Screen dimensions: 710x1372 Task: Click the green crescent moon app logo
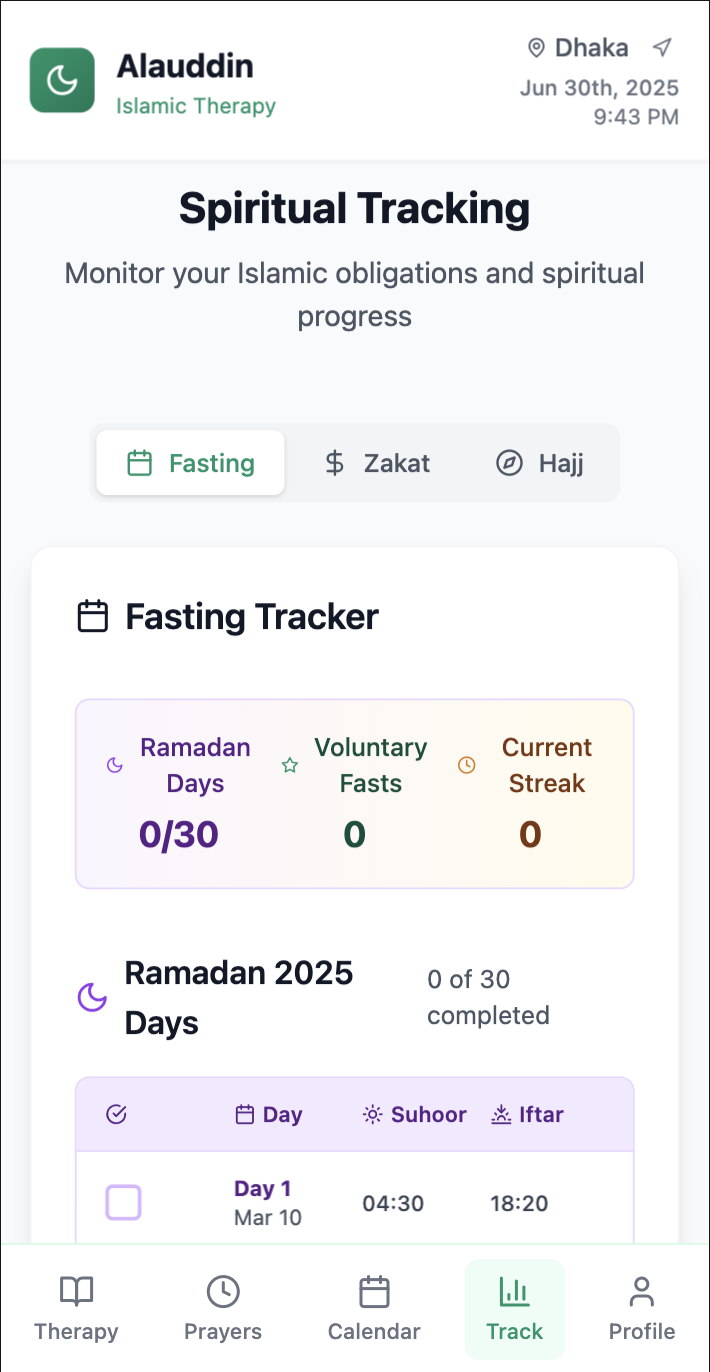[62, 80]
